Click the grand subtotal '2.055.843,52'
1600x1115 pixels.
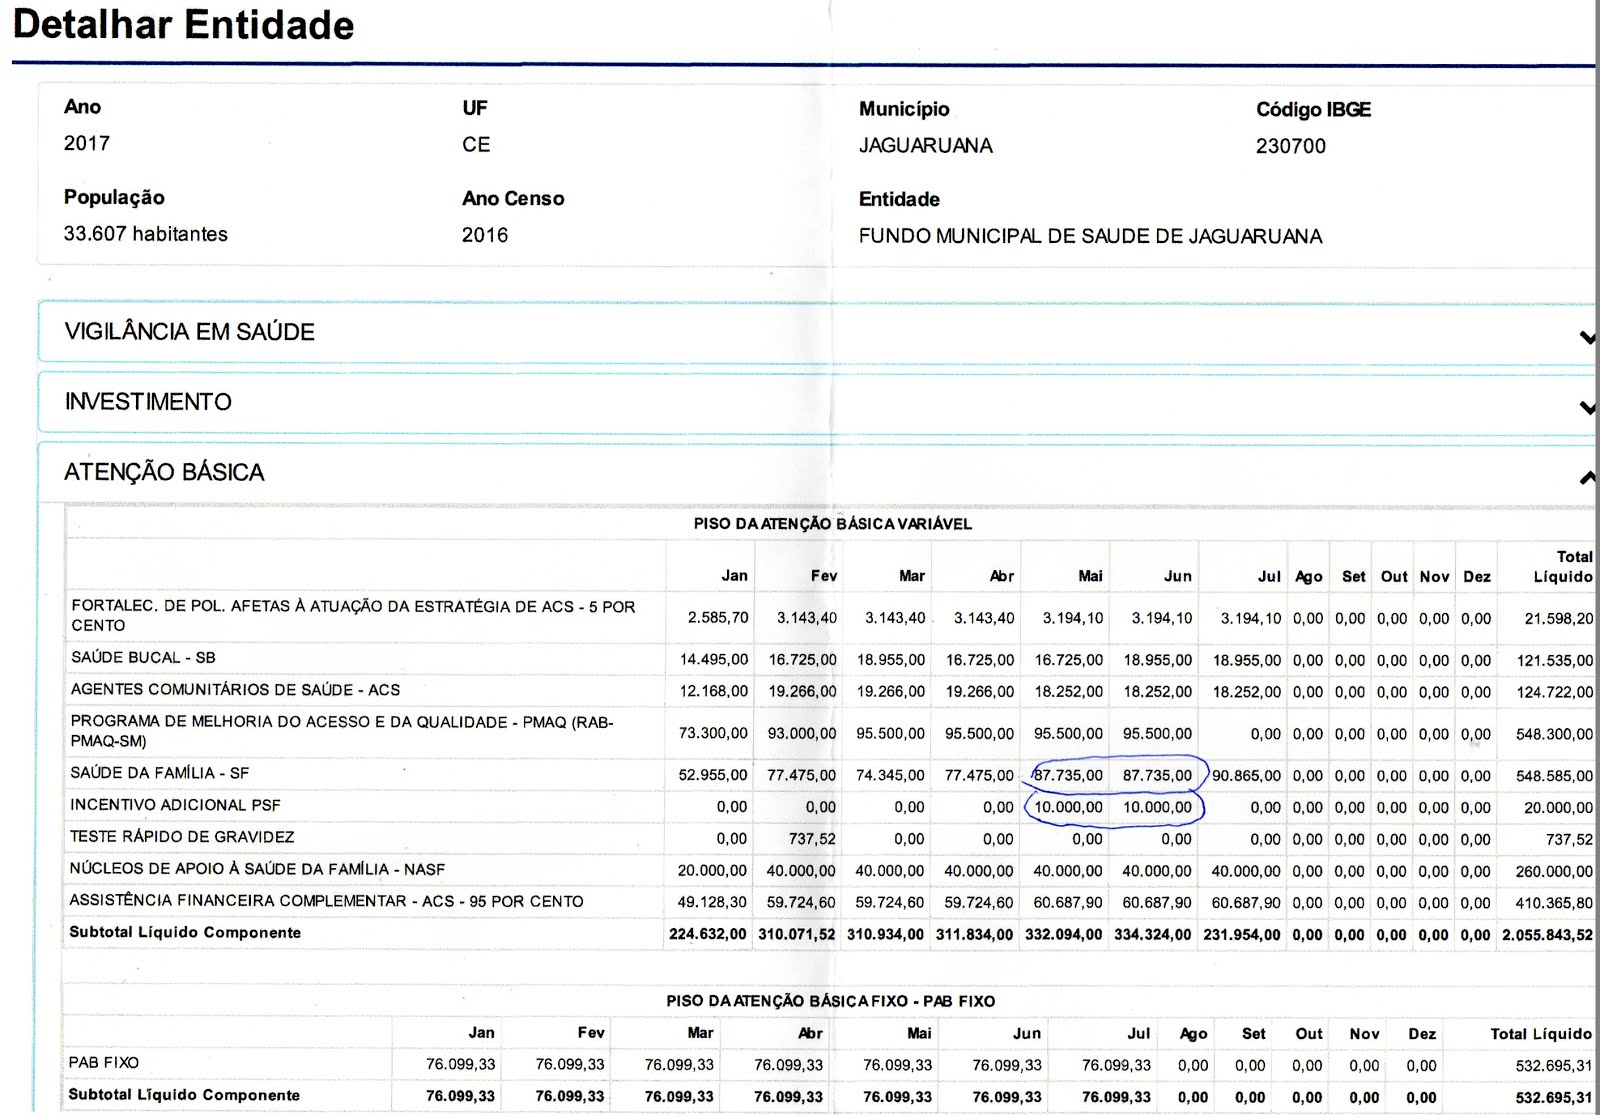1548,936
